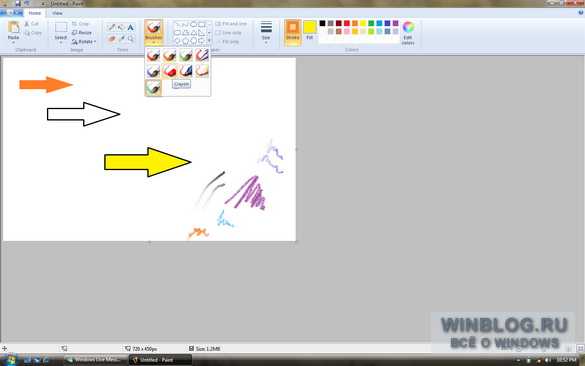
Task: Choose the Fill with color bucket tool
Action: (121, 28)
